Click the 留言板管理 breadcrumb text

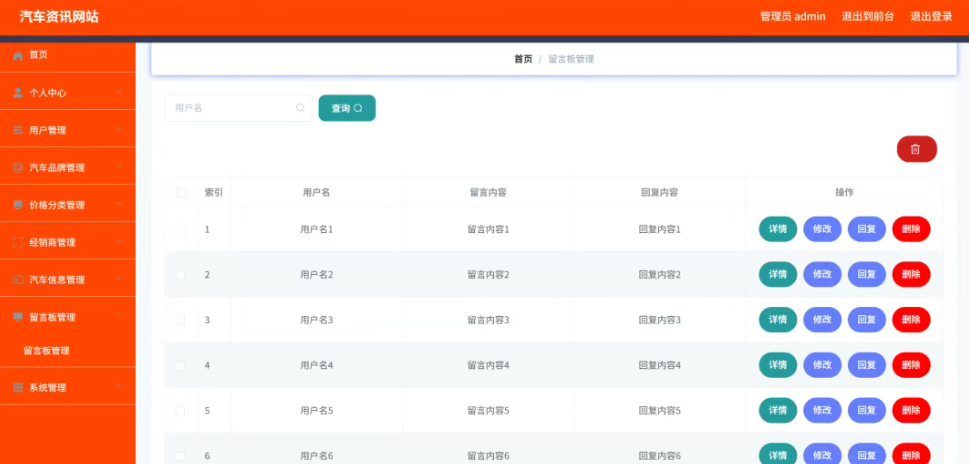tap(571, 59)
